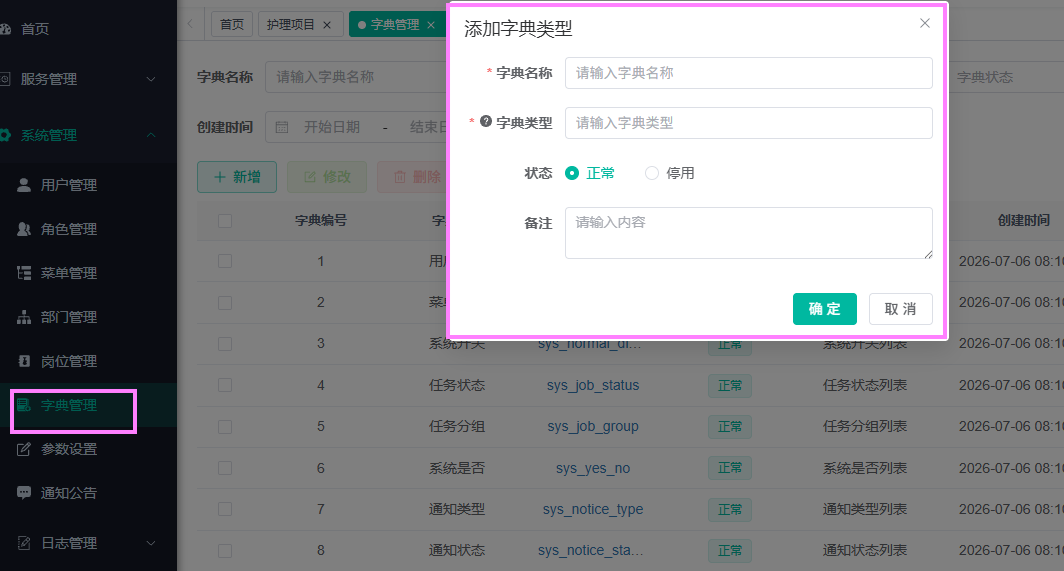Click the 备注 textarea

(x=748, y=233)
